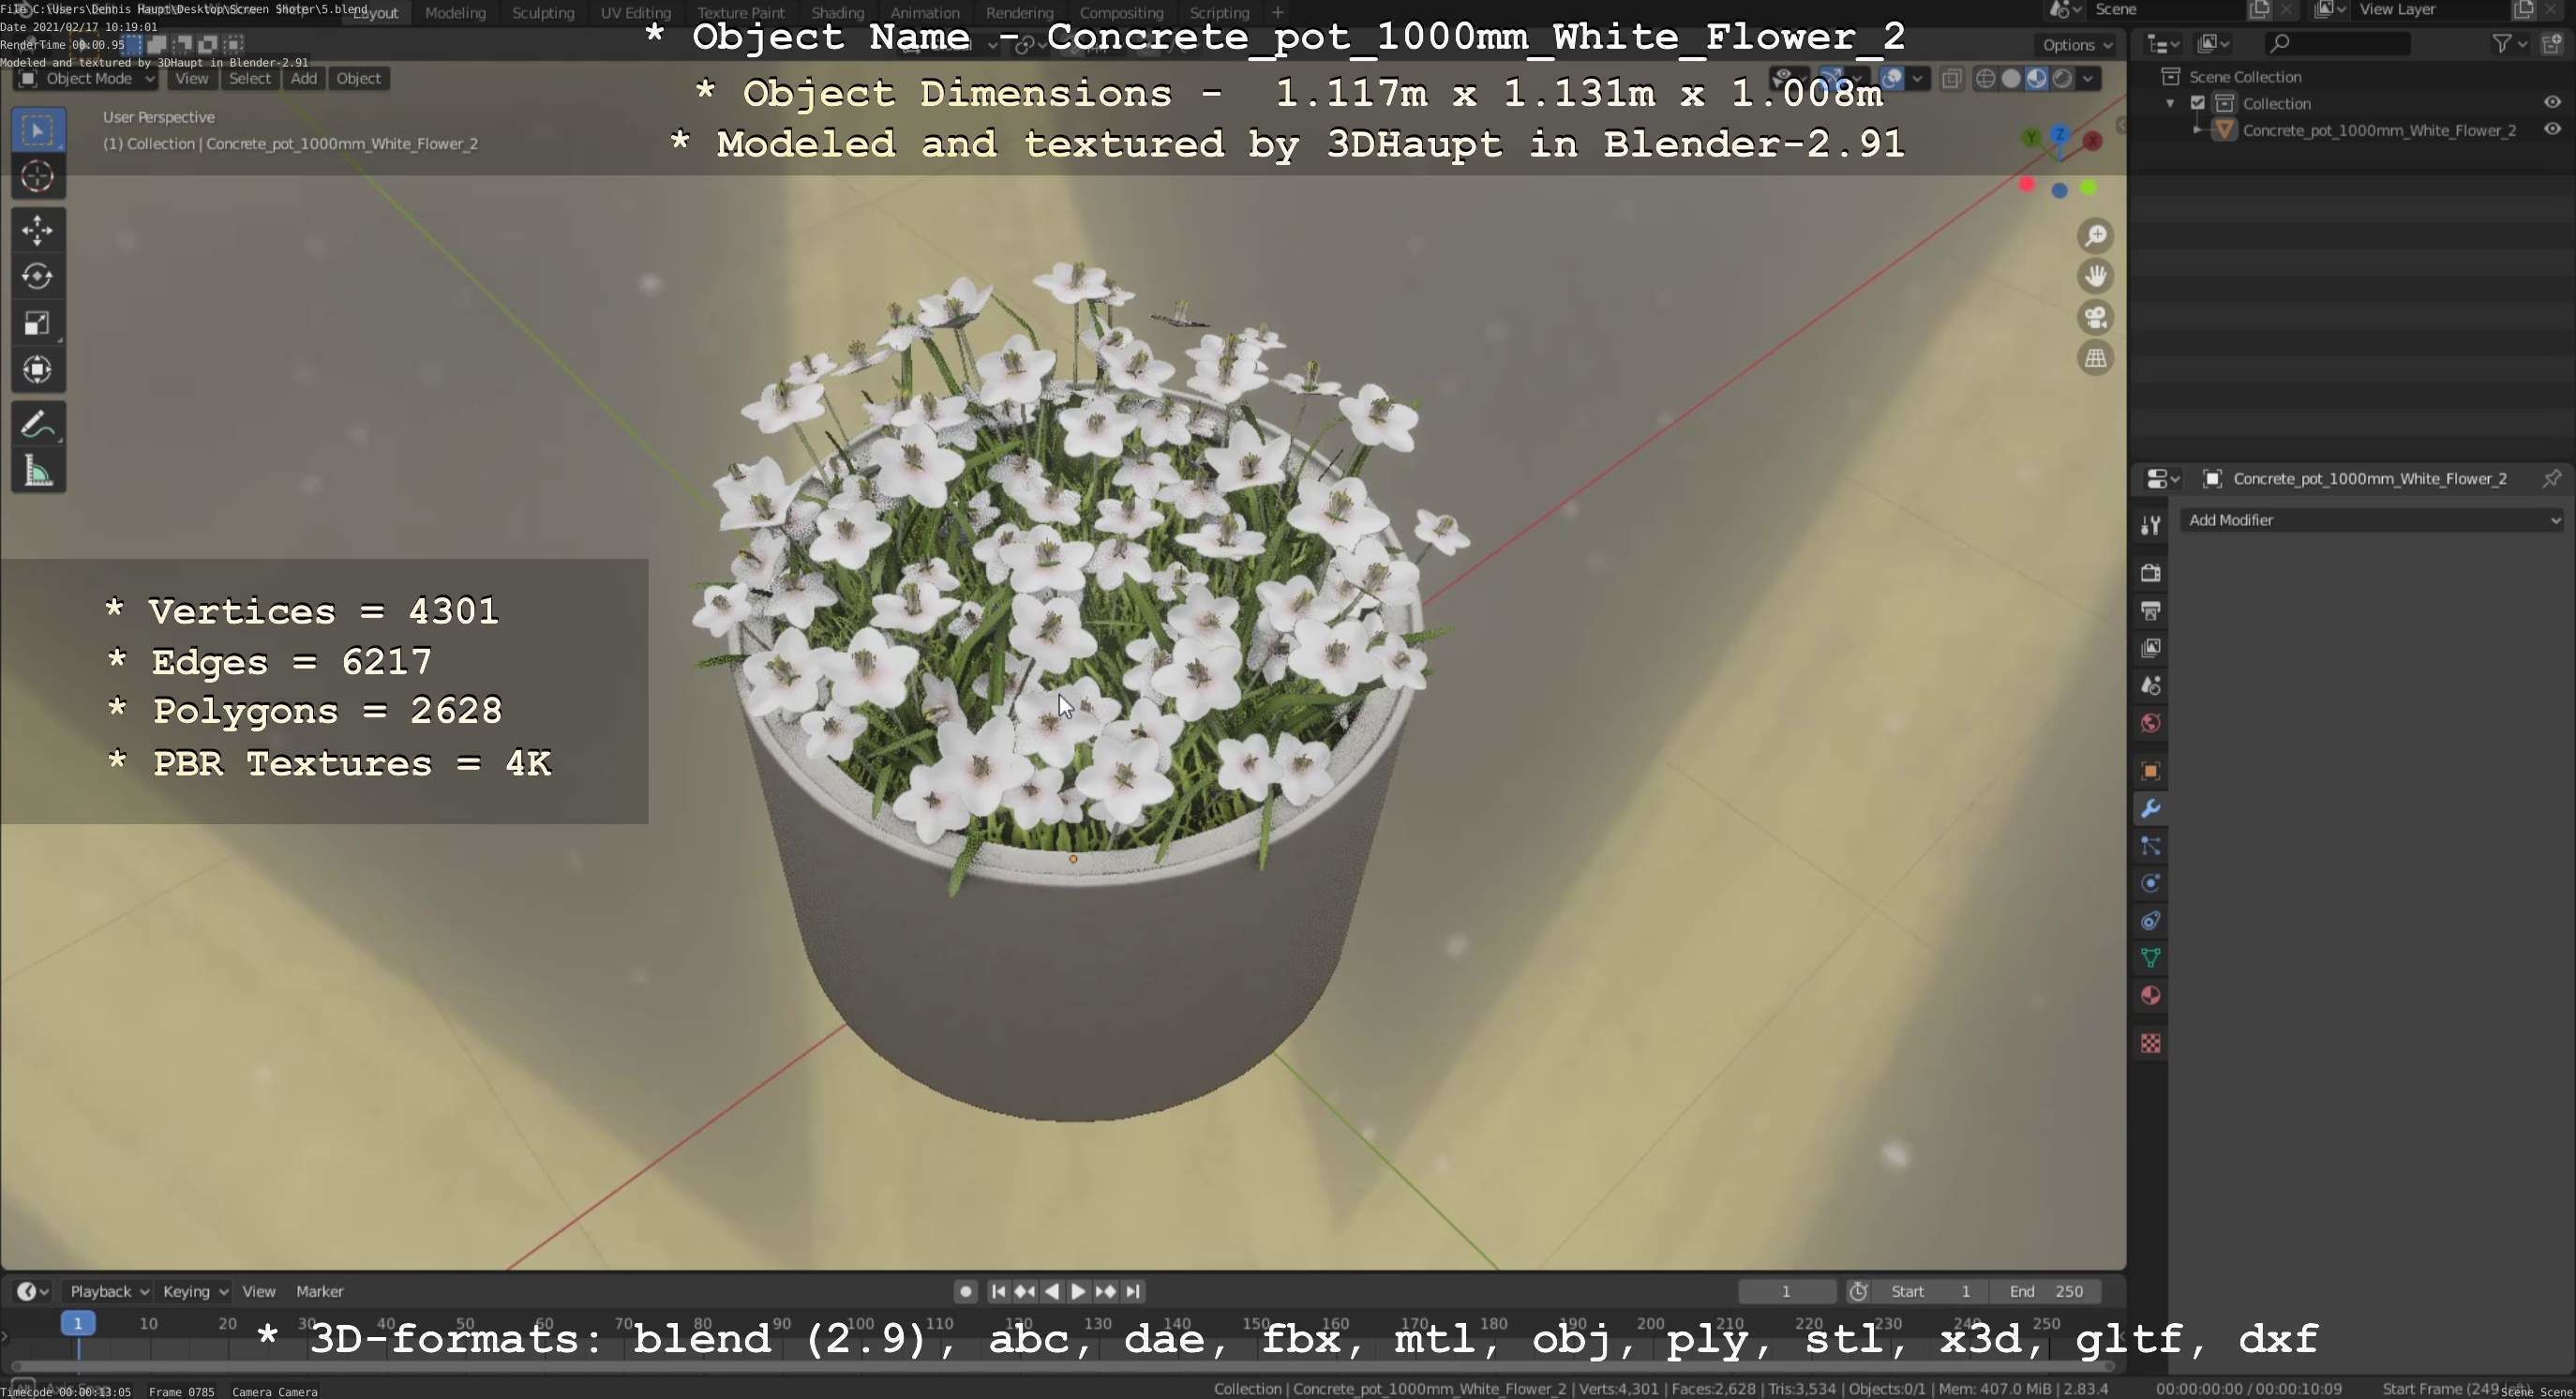Viewport: 2576px width, 1399px height.
Task: Switch to the UV Editing workspace tab
Action: point(635,12)
